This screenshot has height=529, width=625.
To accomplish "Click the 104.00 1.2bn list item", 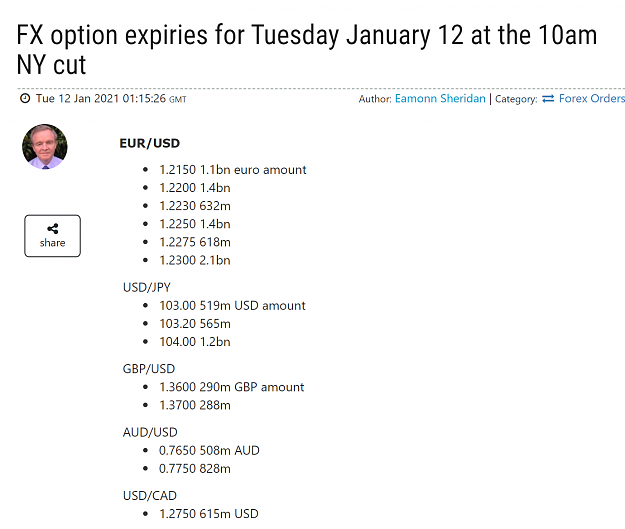I will (195, 342).
